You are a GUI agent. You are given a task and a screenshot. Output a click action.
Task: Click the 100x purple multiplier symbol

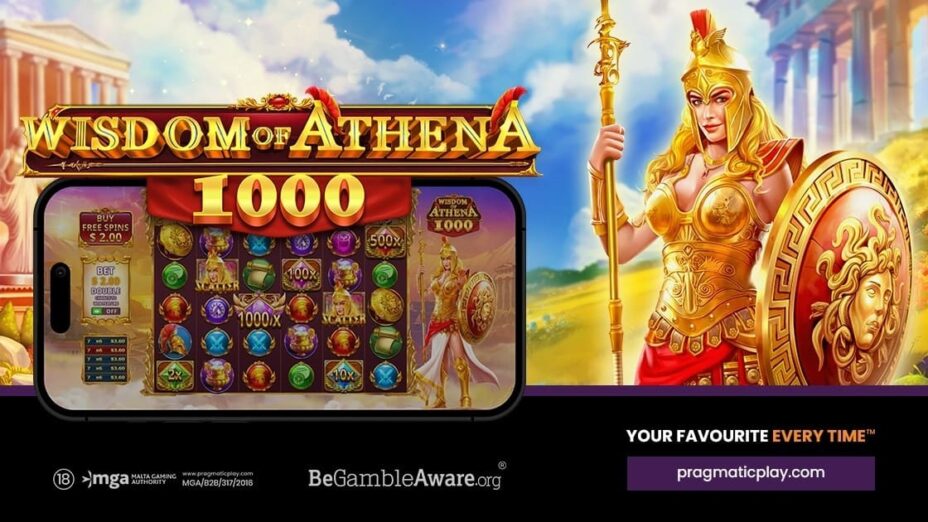coord(301,275)
